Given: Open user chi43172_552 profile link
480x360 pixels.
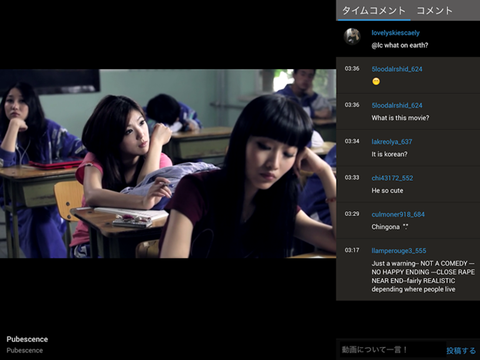Looking at the screenshot, I should [392, 178].
